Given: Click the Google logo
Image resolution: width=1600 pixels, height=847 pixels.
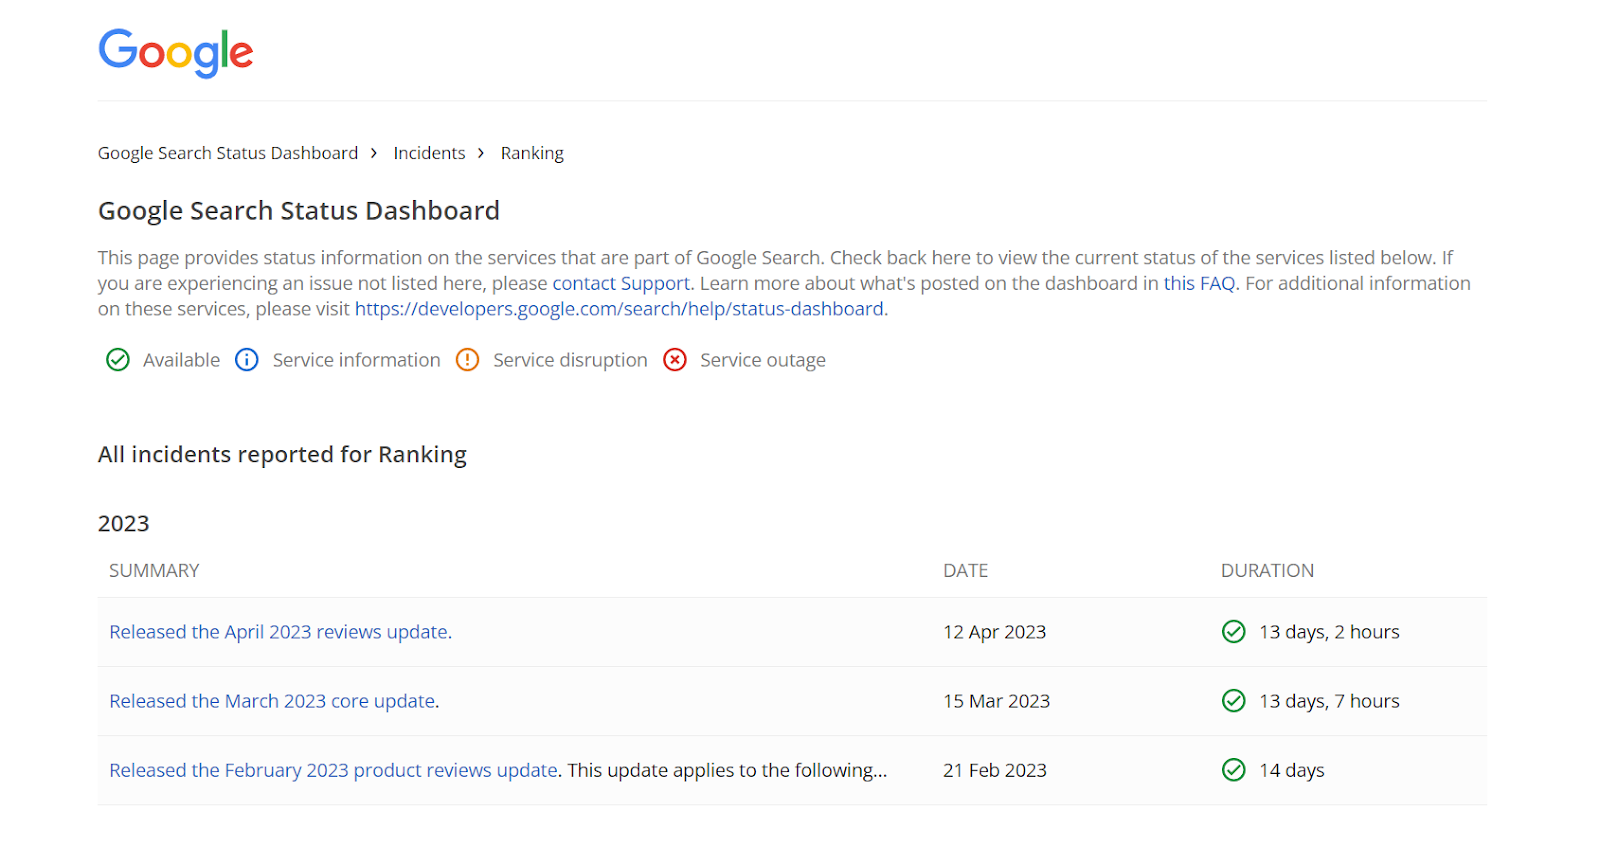Looking at the screenshot, I should (x=175, y=52).
